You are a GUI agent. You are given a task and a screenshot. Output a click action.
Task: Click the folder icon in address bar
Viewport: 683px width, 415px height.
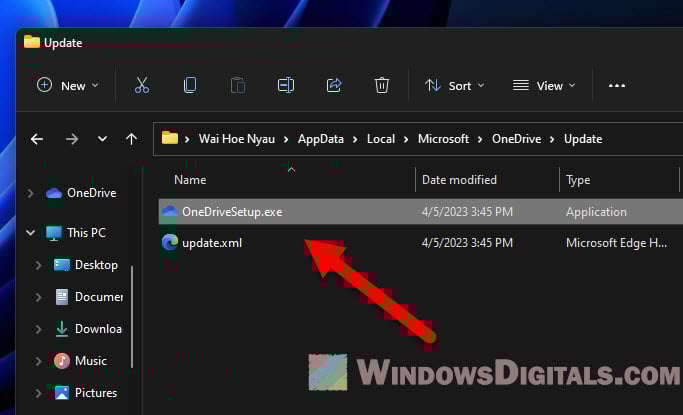point(170,138)
